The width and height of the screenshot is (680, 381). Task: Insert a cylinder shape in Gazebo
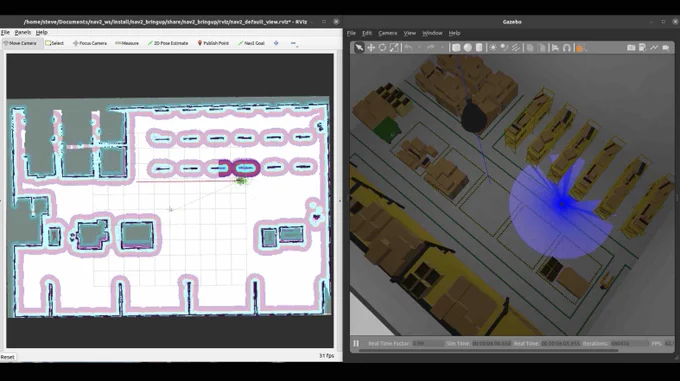(479, 48)
